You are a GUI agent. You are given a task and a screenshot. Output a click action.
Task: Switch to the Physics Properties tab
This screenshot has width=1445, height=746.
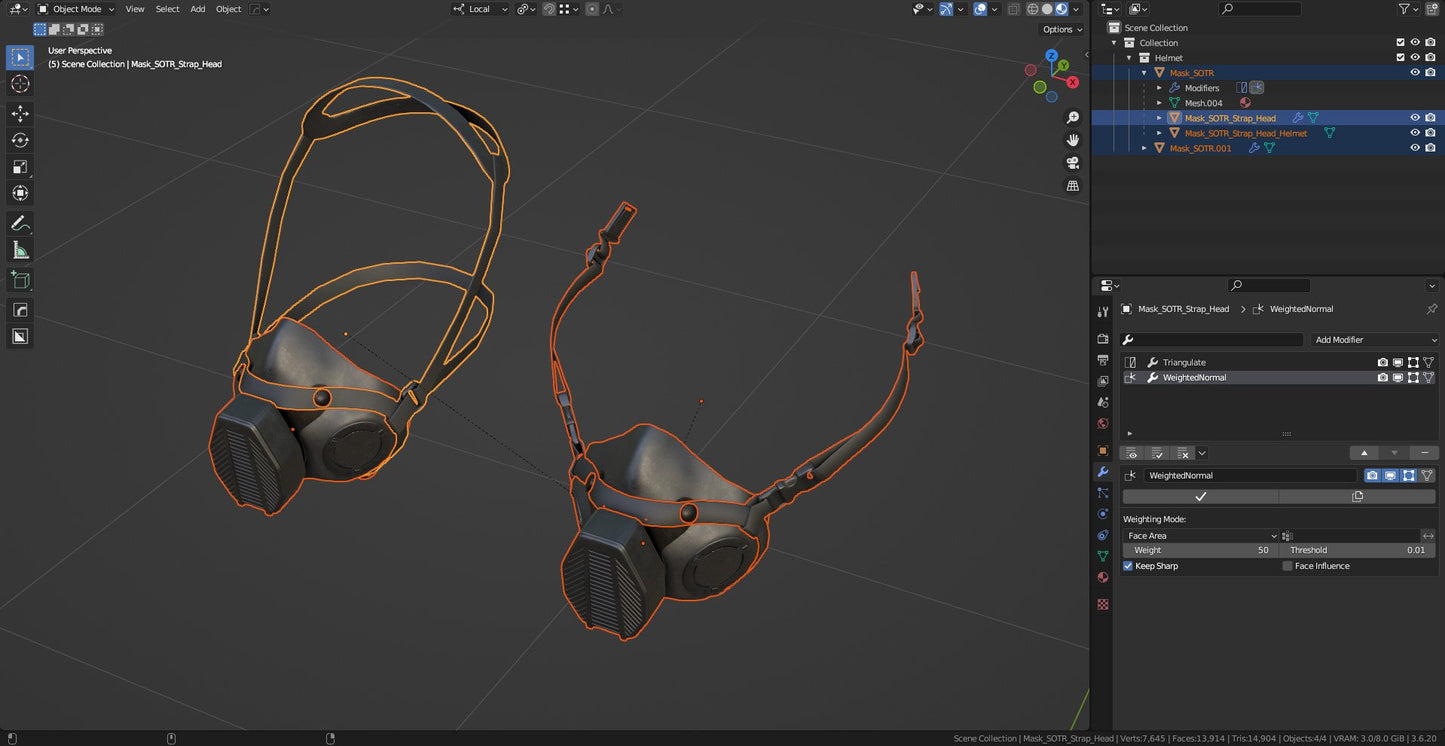click(x=1101, y=514)
